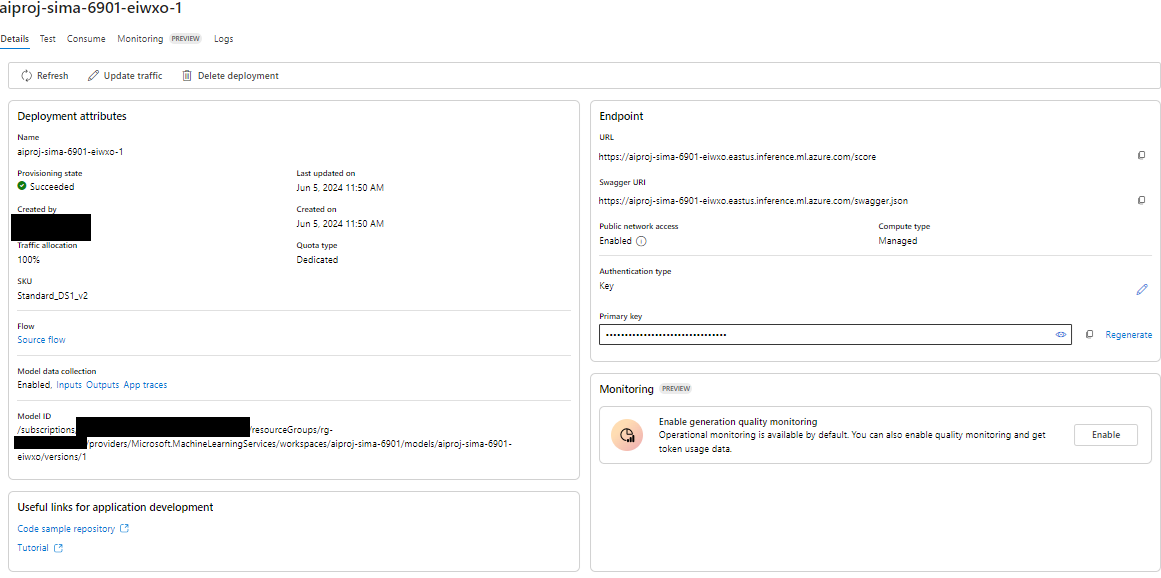Open the App traces link
This screenshot has width=1161, height=578.
(145, 385)
